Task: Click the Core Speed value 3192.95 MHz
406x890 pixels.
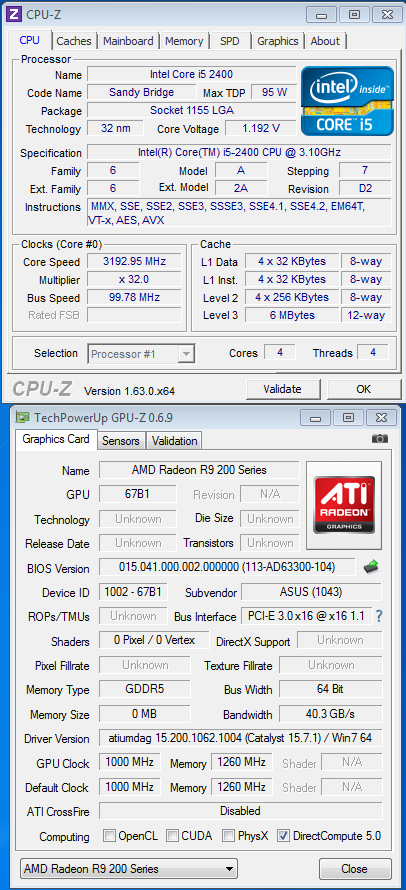Action: pyautogui.click(x=135, y=262)
